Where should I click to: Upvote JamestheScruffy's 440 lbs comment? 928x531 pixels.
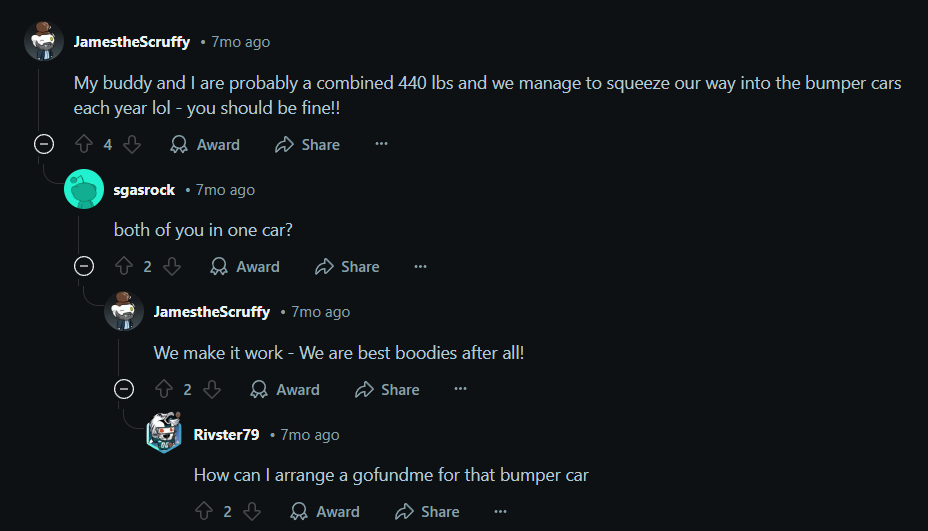click(x=84, y=144)
